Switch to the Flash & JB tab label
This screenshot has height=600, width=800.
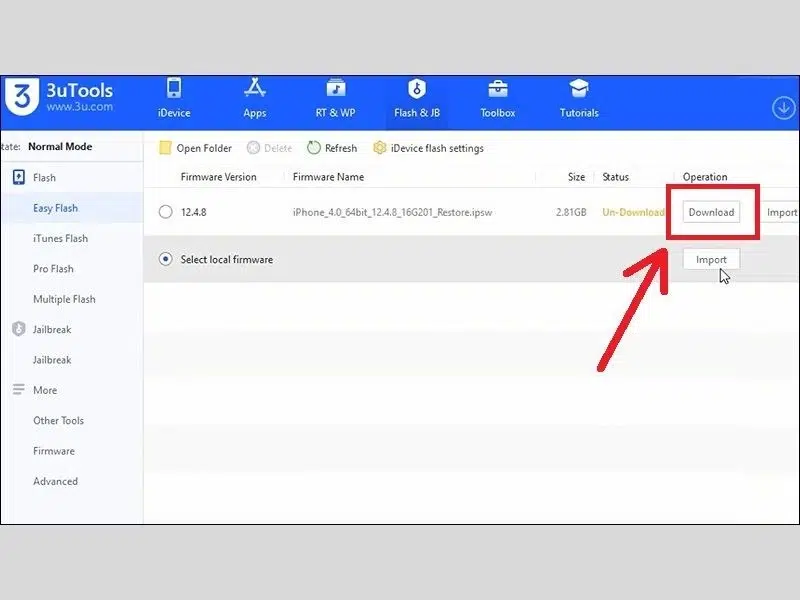pyautogui.click(x=417, y=113)
